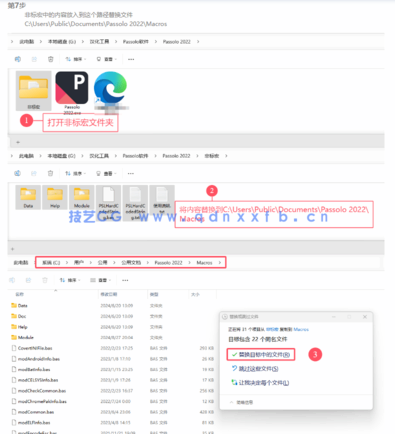Add a new tab with the plus in the first tab strip
The height and width of the screenshot is (434, 395).
point(18,142)
